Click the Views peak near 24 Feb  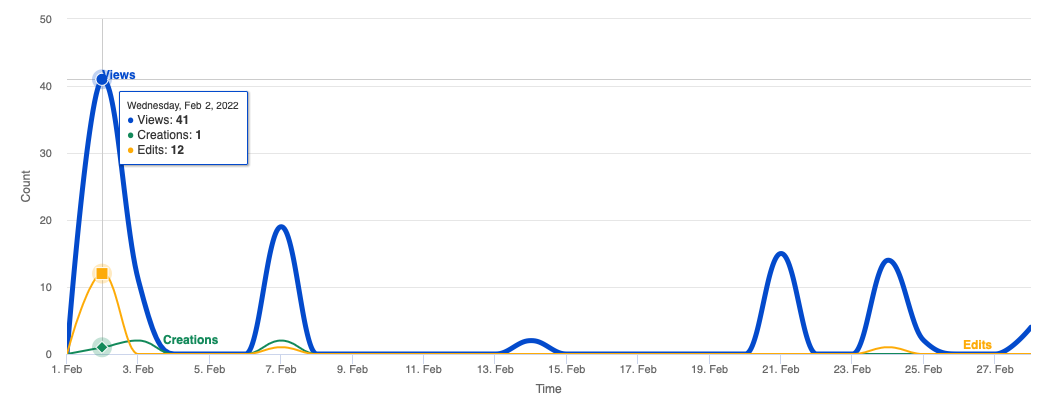tap(887, 260)
